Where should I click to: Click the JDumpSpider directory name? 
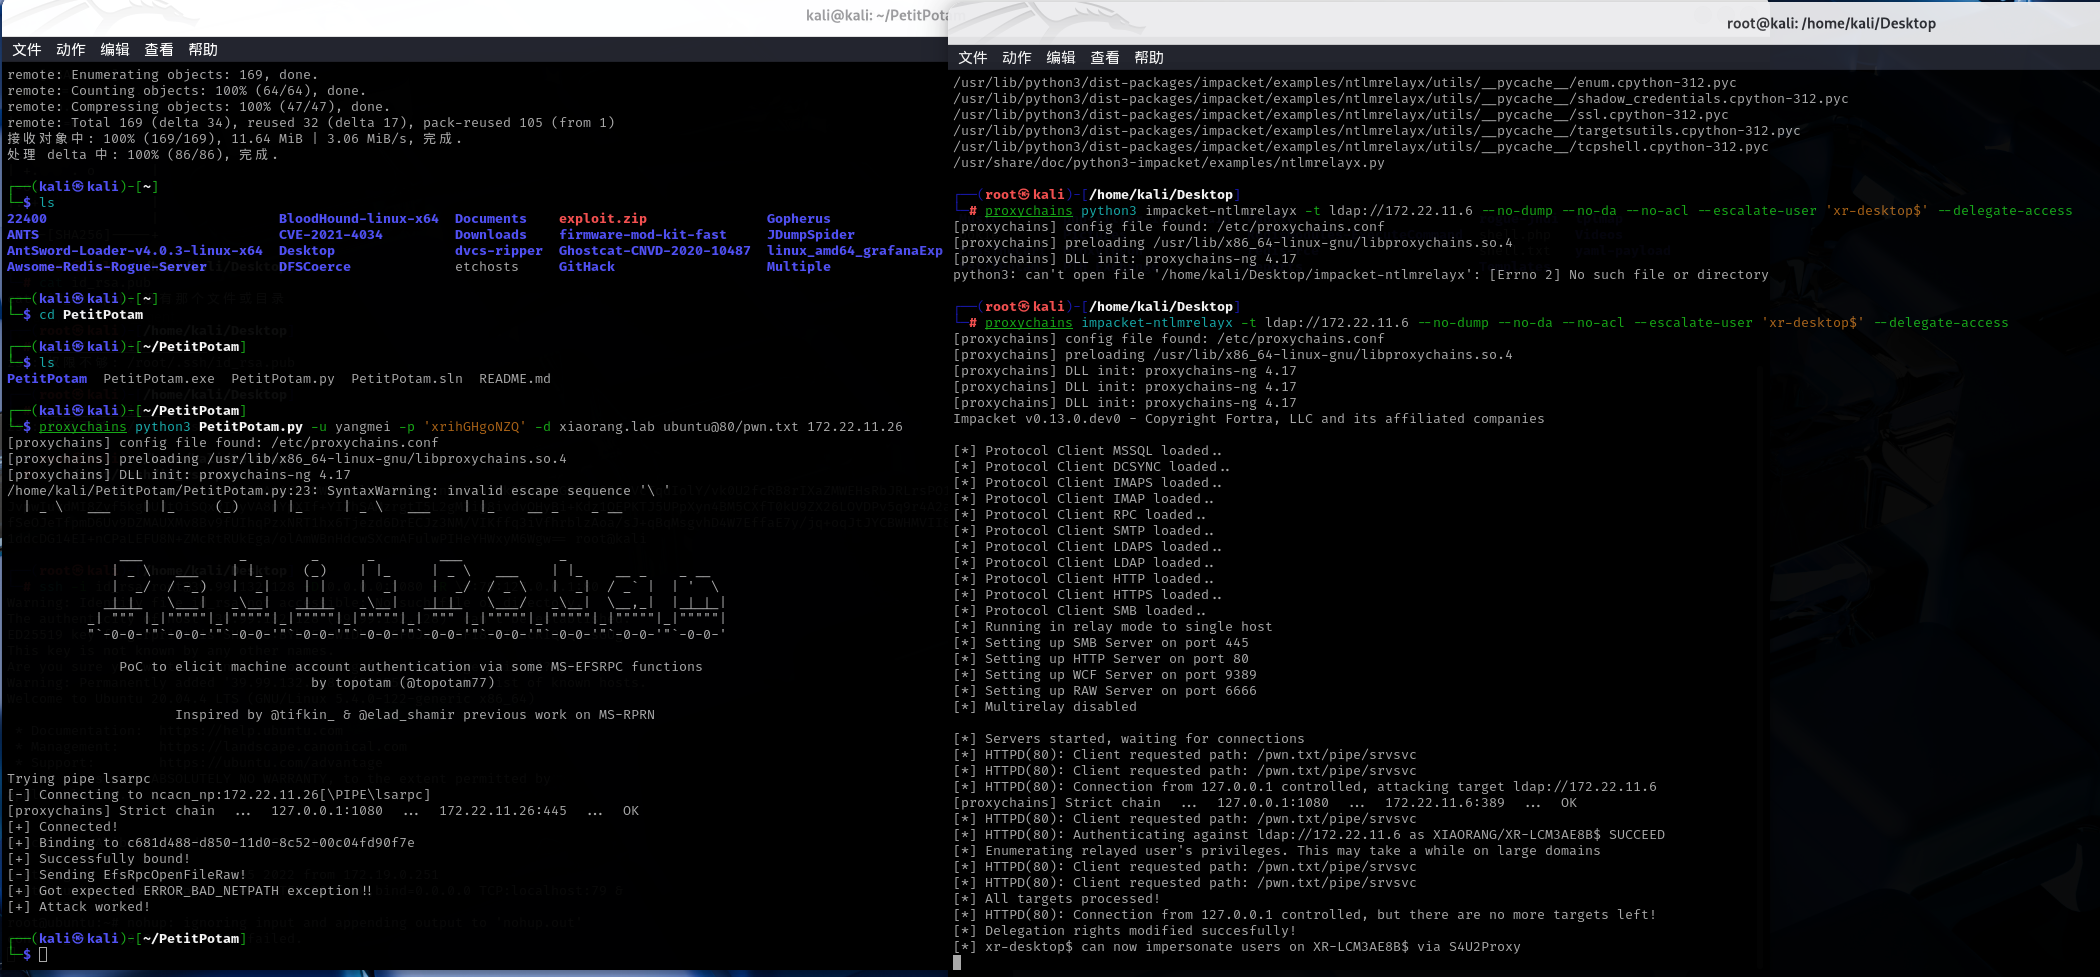[811, 235]
